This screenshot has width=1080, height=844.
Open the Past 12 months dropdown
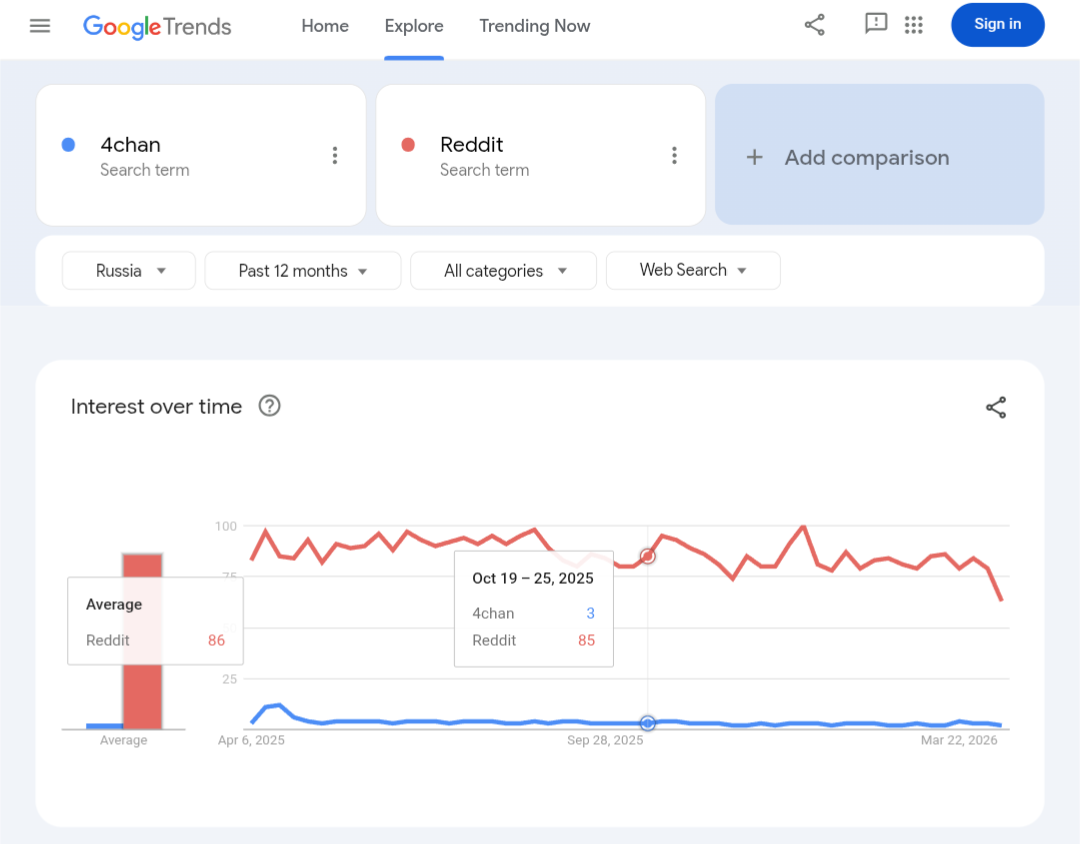tap(303, 271)
